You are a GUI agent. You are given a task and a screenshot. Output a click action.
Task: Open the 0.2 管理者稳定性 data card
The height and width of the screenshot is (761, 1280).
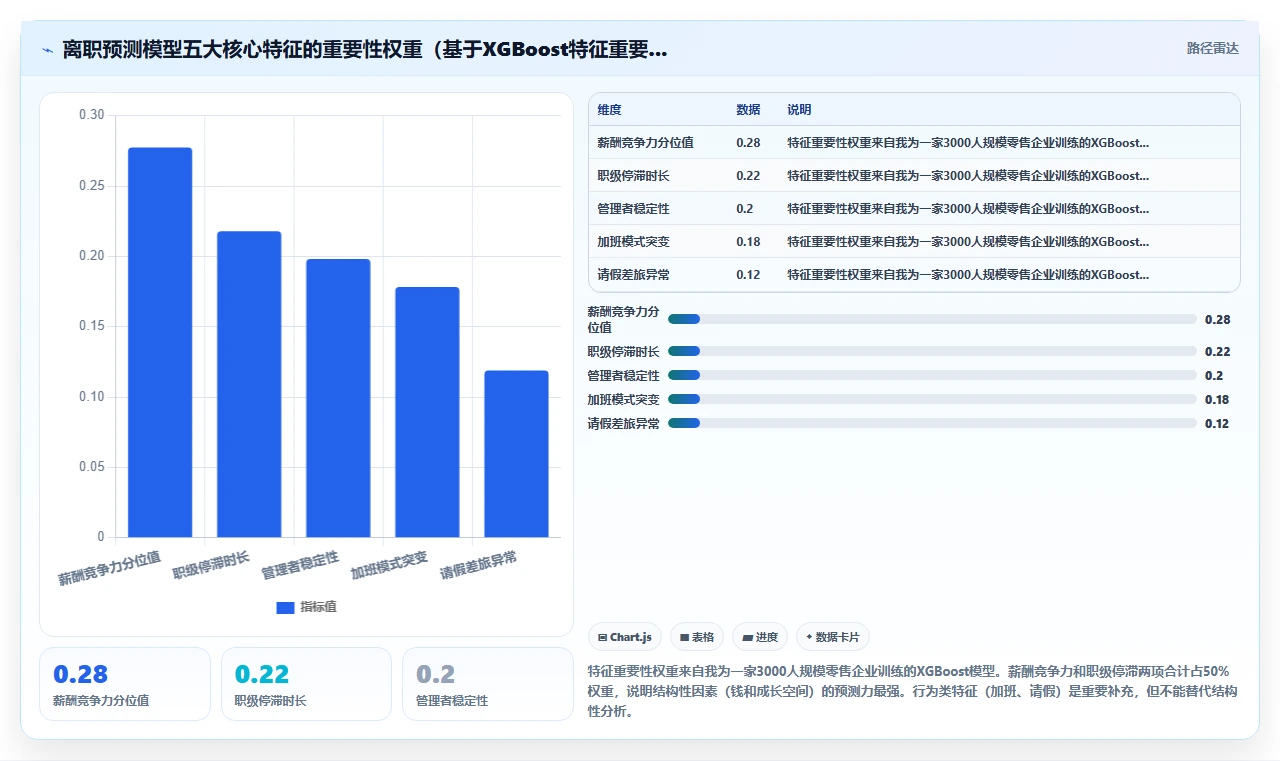488,684
